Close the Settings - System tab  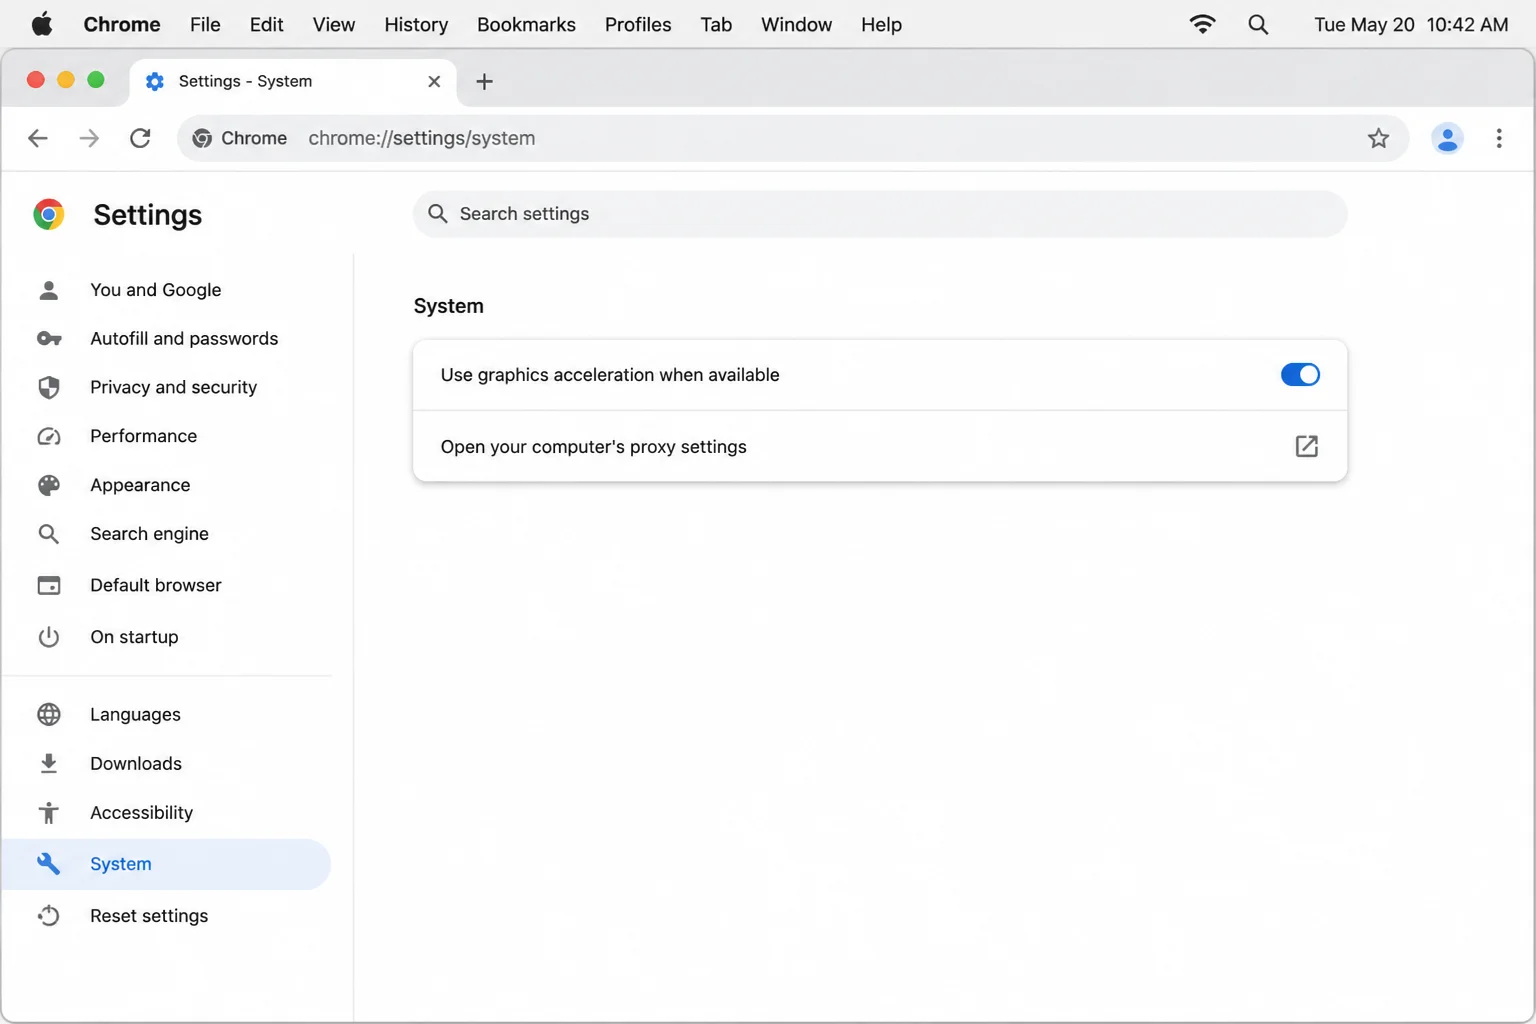tap(434, 82)
